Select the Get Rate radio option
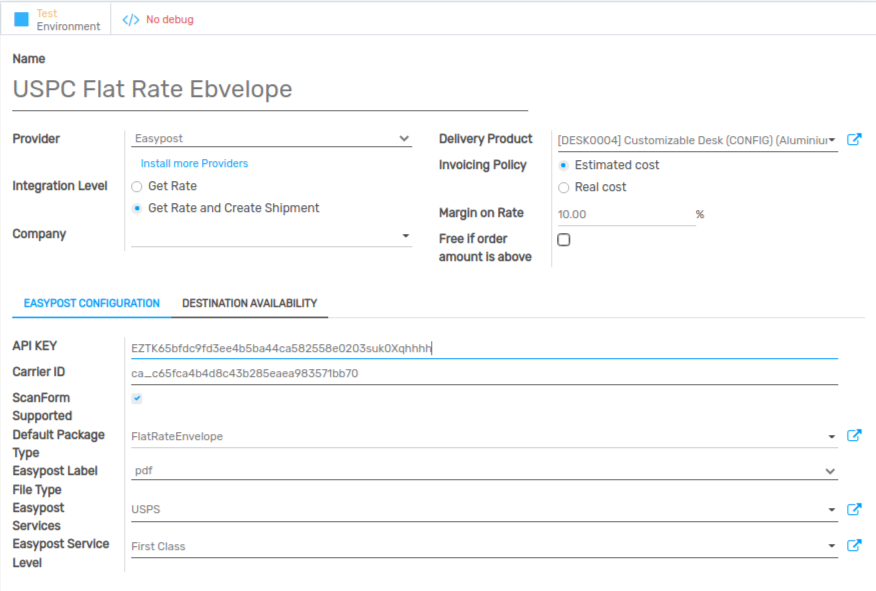The image size is (876, 591). (x=137, y=186)
